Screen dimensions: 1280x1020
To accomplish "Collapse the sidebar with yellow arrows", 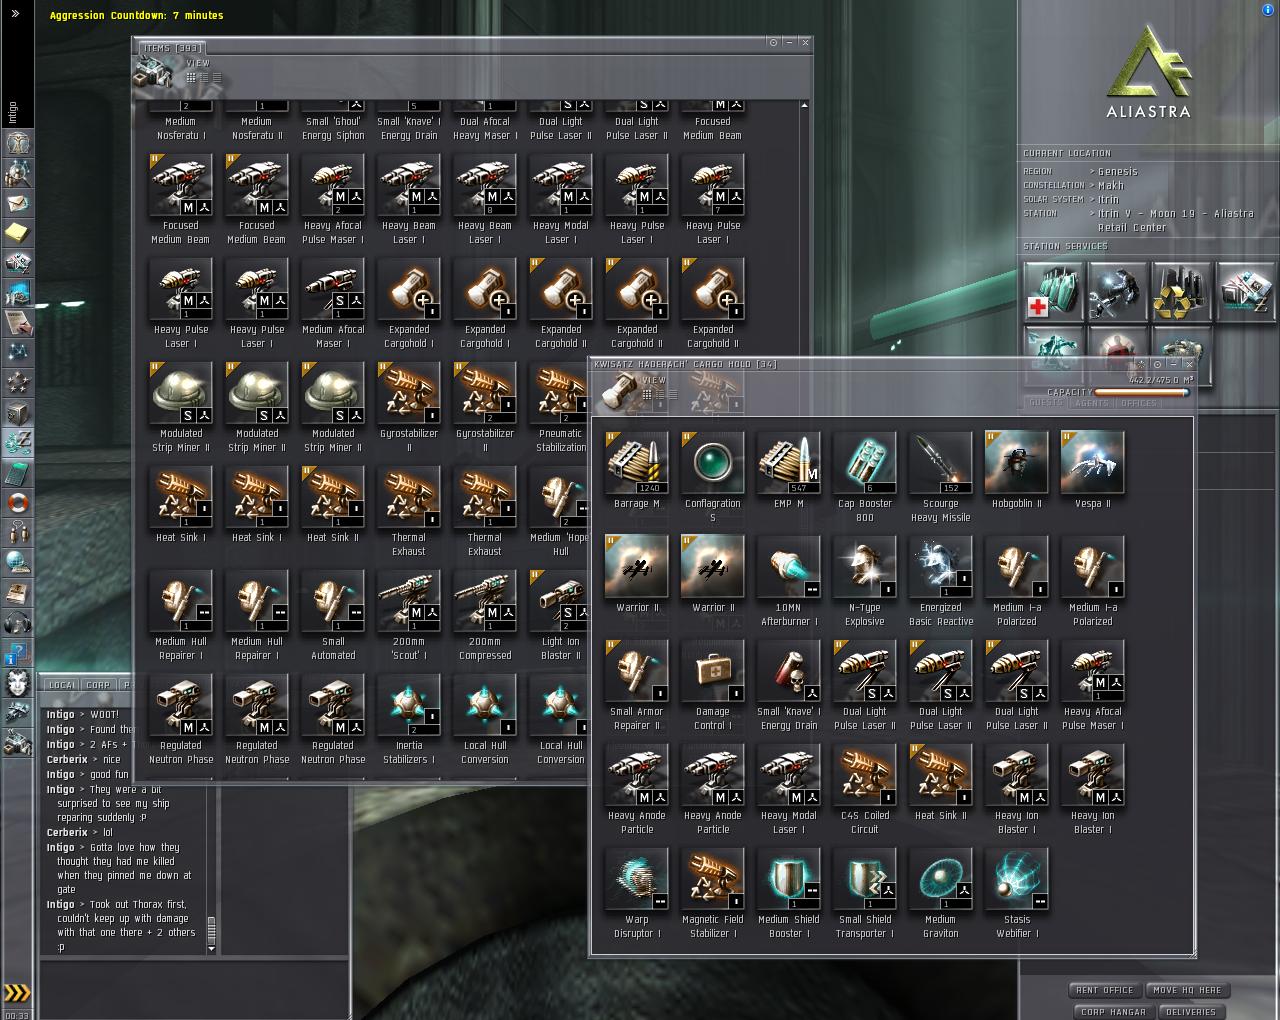I will pyautogui.click(x=17, y=993).
